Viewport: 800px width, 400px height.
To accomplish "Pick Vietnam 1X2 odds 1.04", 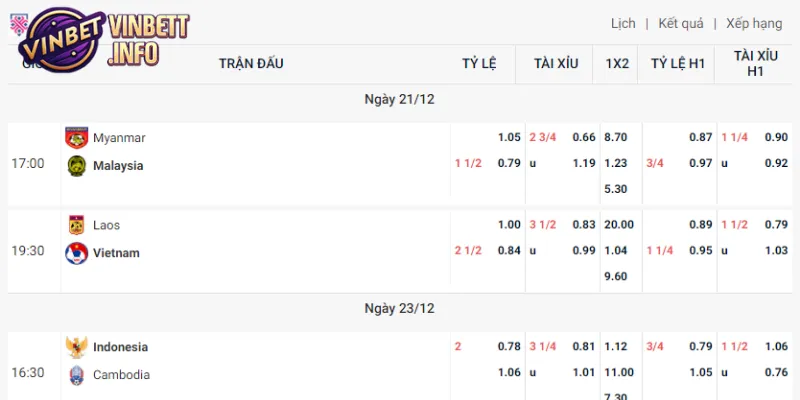I will pyautogui.click(x=616, y=252).
